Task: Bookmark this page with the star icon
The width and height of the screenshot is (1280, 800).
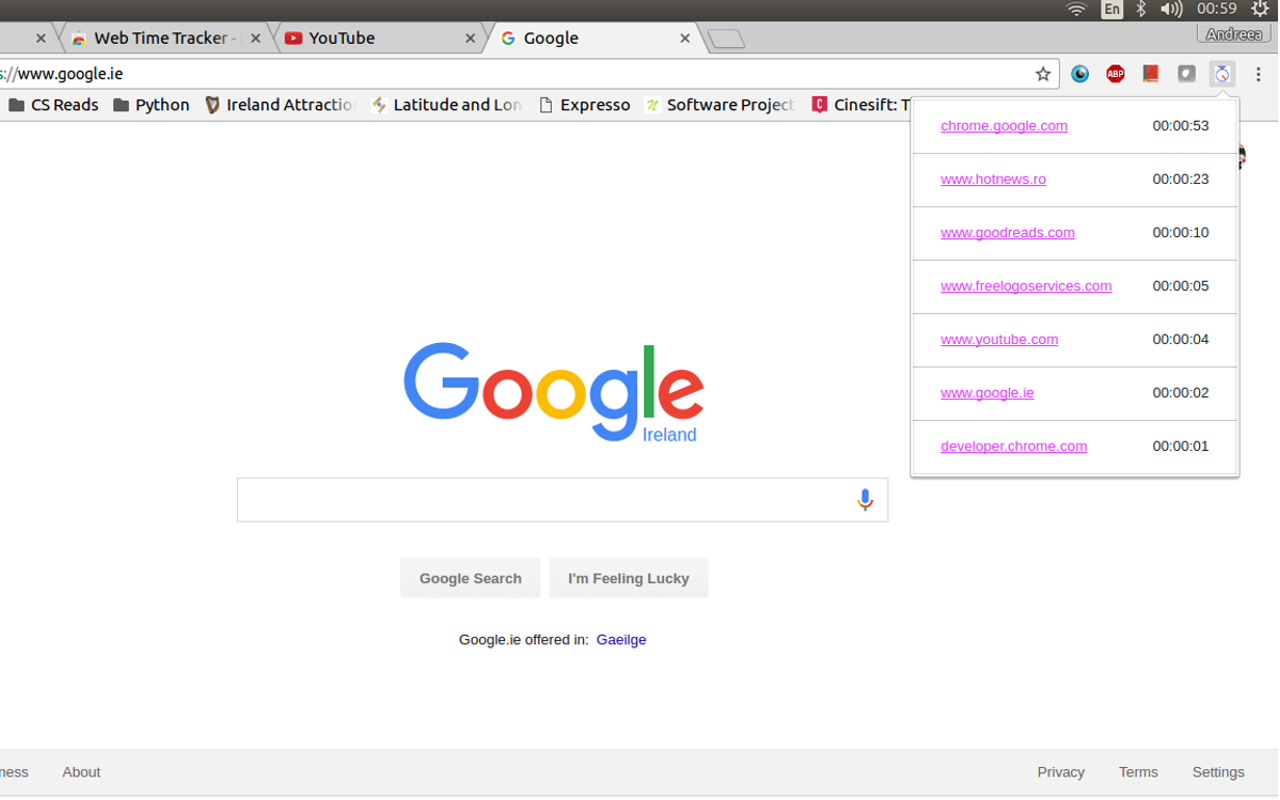Action: coord(1043,74)
